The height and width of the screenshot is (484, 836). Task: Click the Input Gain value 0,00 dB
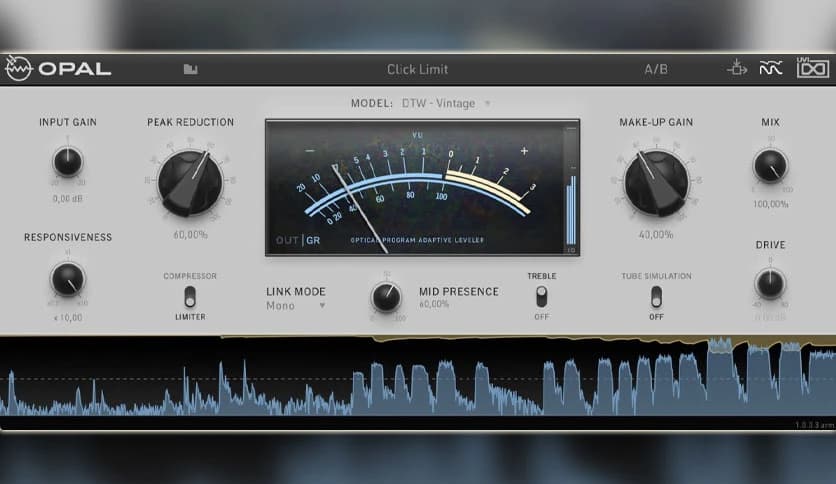pos(68,198)
